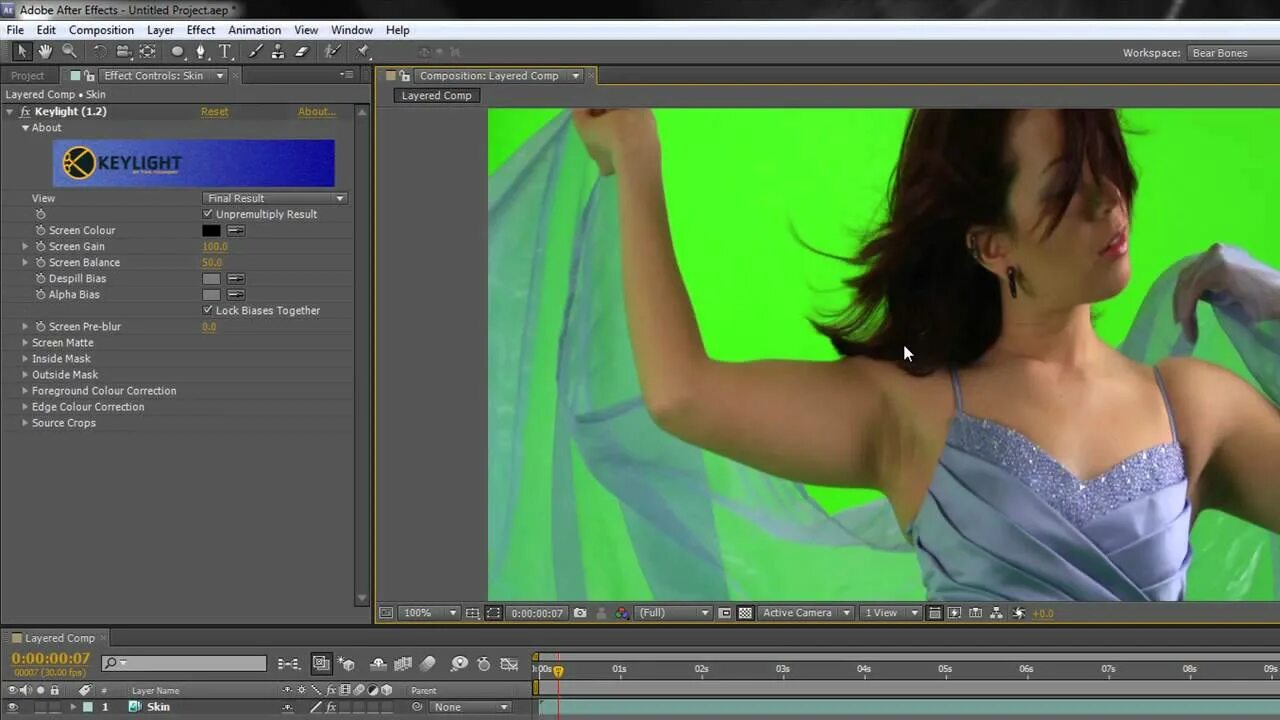Enable the Unpremultiply Result checkbox
1280x720 pixels.
[208, 214]
